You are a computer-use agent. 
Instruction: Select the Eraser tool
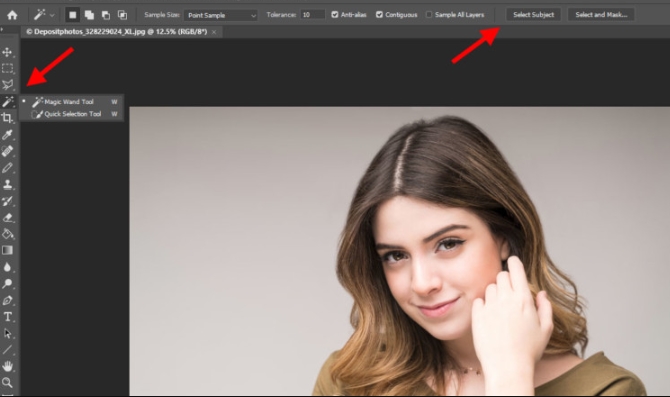tap(7, 218)
